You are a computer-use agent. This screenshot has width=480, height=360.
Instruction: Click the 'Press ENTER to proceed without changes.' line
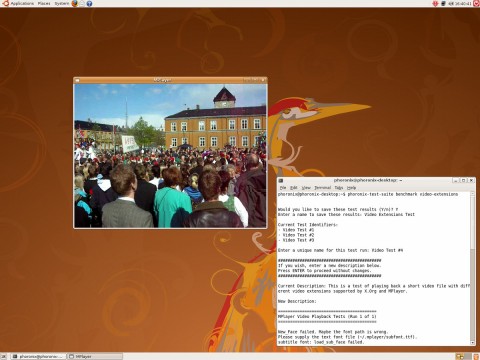[324, 271]
